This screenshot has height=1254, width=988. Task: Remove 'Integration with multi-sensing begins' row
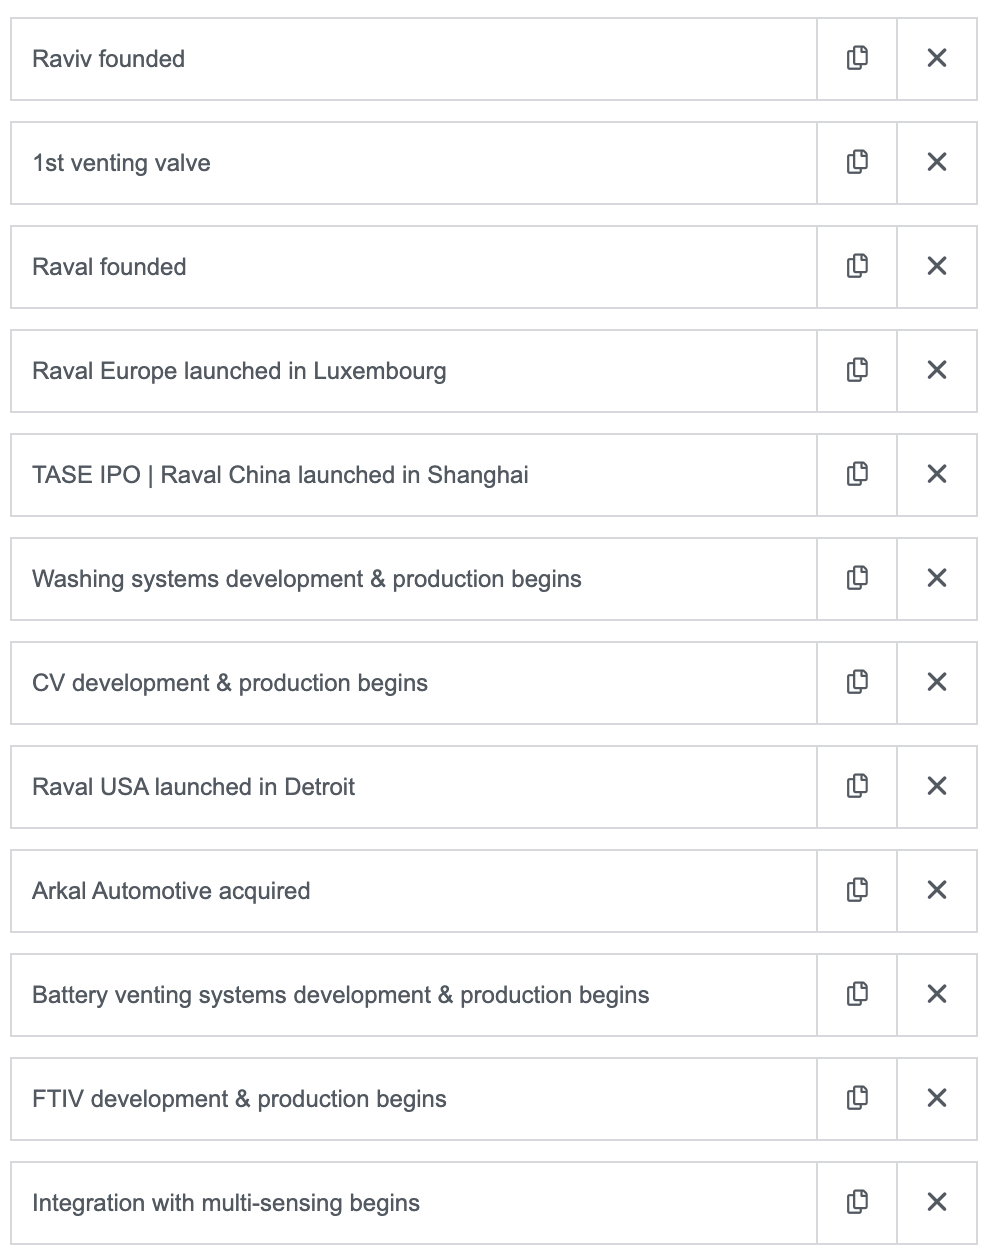(937, 1202)
